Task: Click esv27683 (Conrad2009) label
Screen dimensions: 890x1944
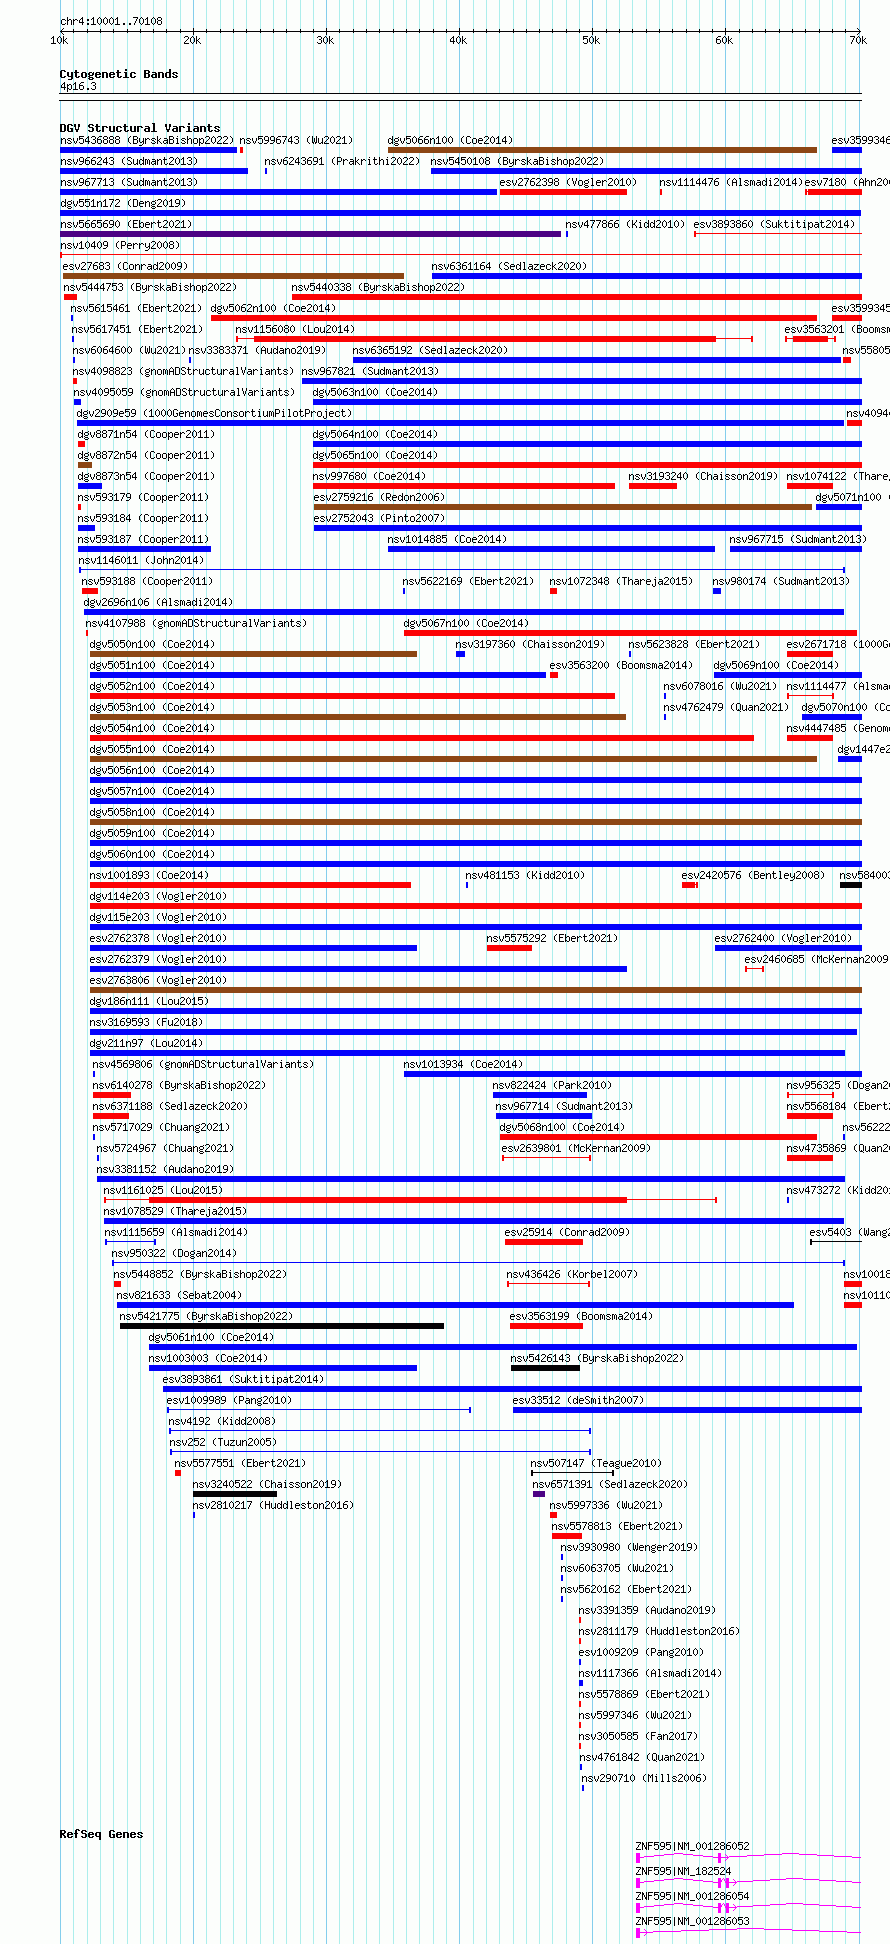Action: pos(125,266)
